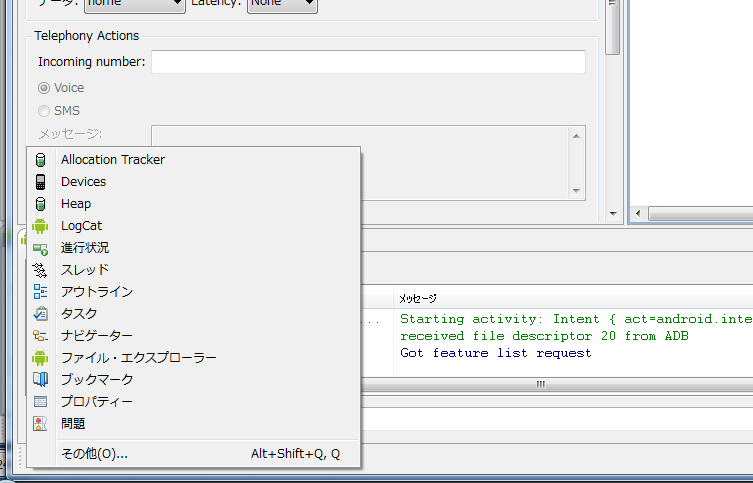Image resolution: width=753 pixels, height=483 pixels.
Task: Select the 'Starting activity: Intent' log line
Action: [576, 319]
